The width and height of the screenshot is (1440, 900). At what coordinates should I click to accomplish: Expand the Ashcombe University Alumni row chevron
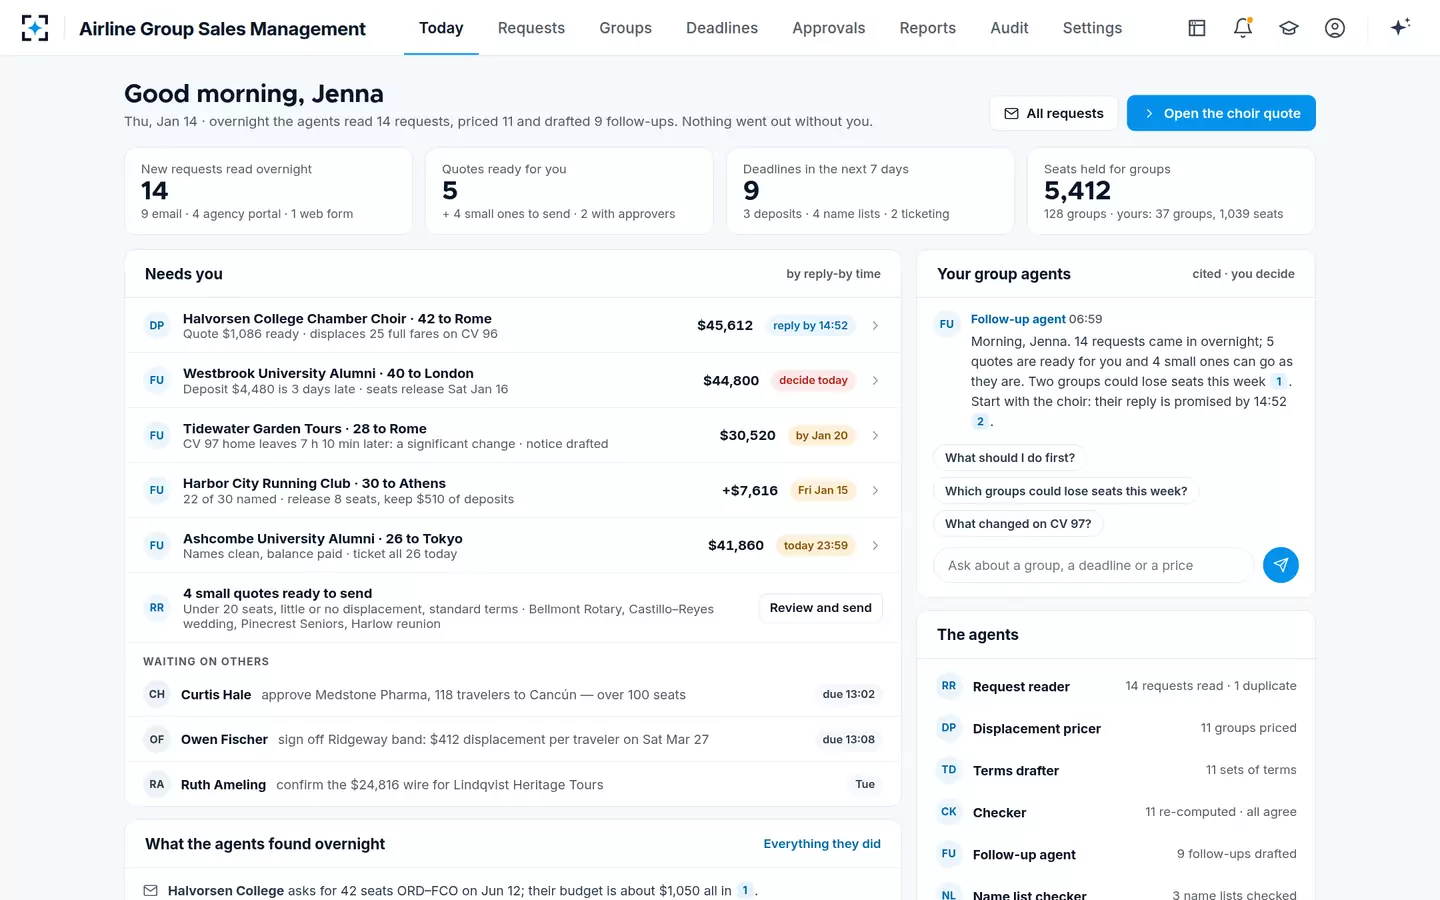coord(875,545)
